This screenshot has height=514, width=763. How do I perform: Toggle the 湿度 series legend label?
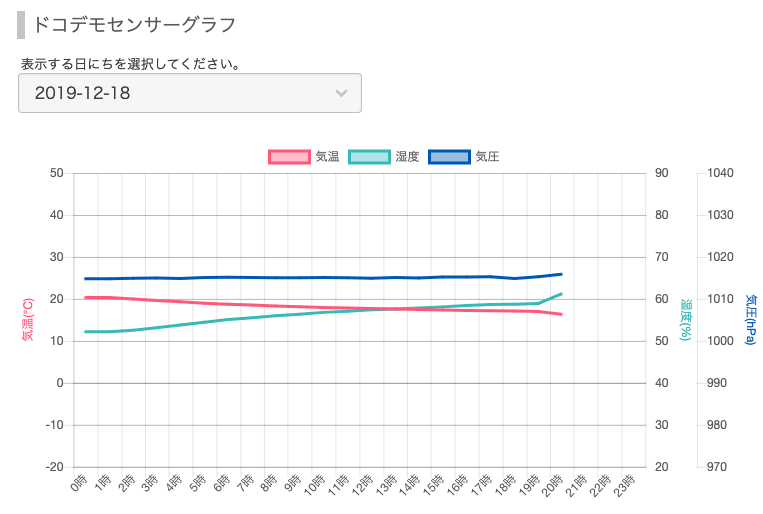pos(407,157)
